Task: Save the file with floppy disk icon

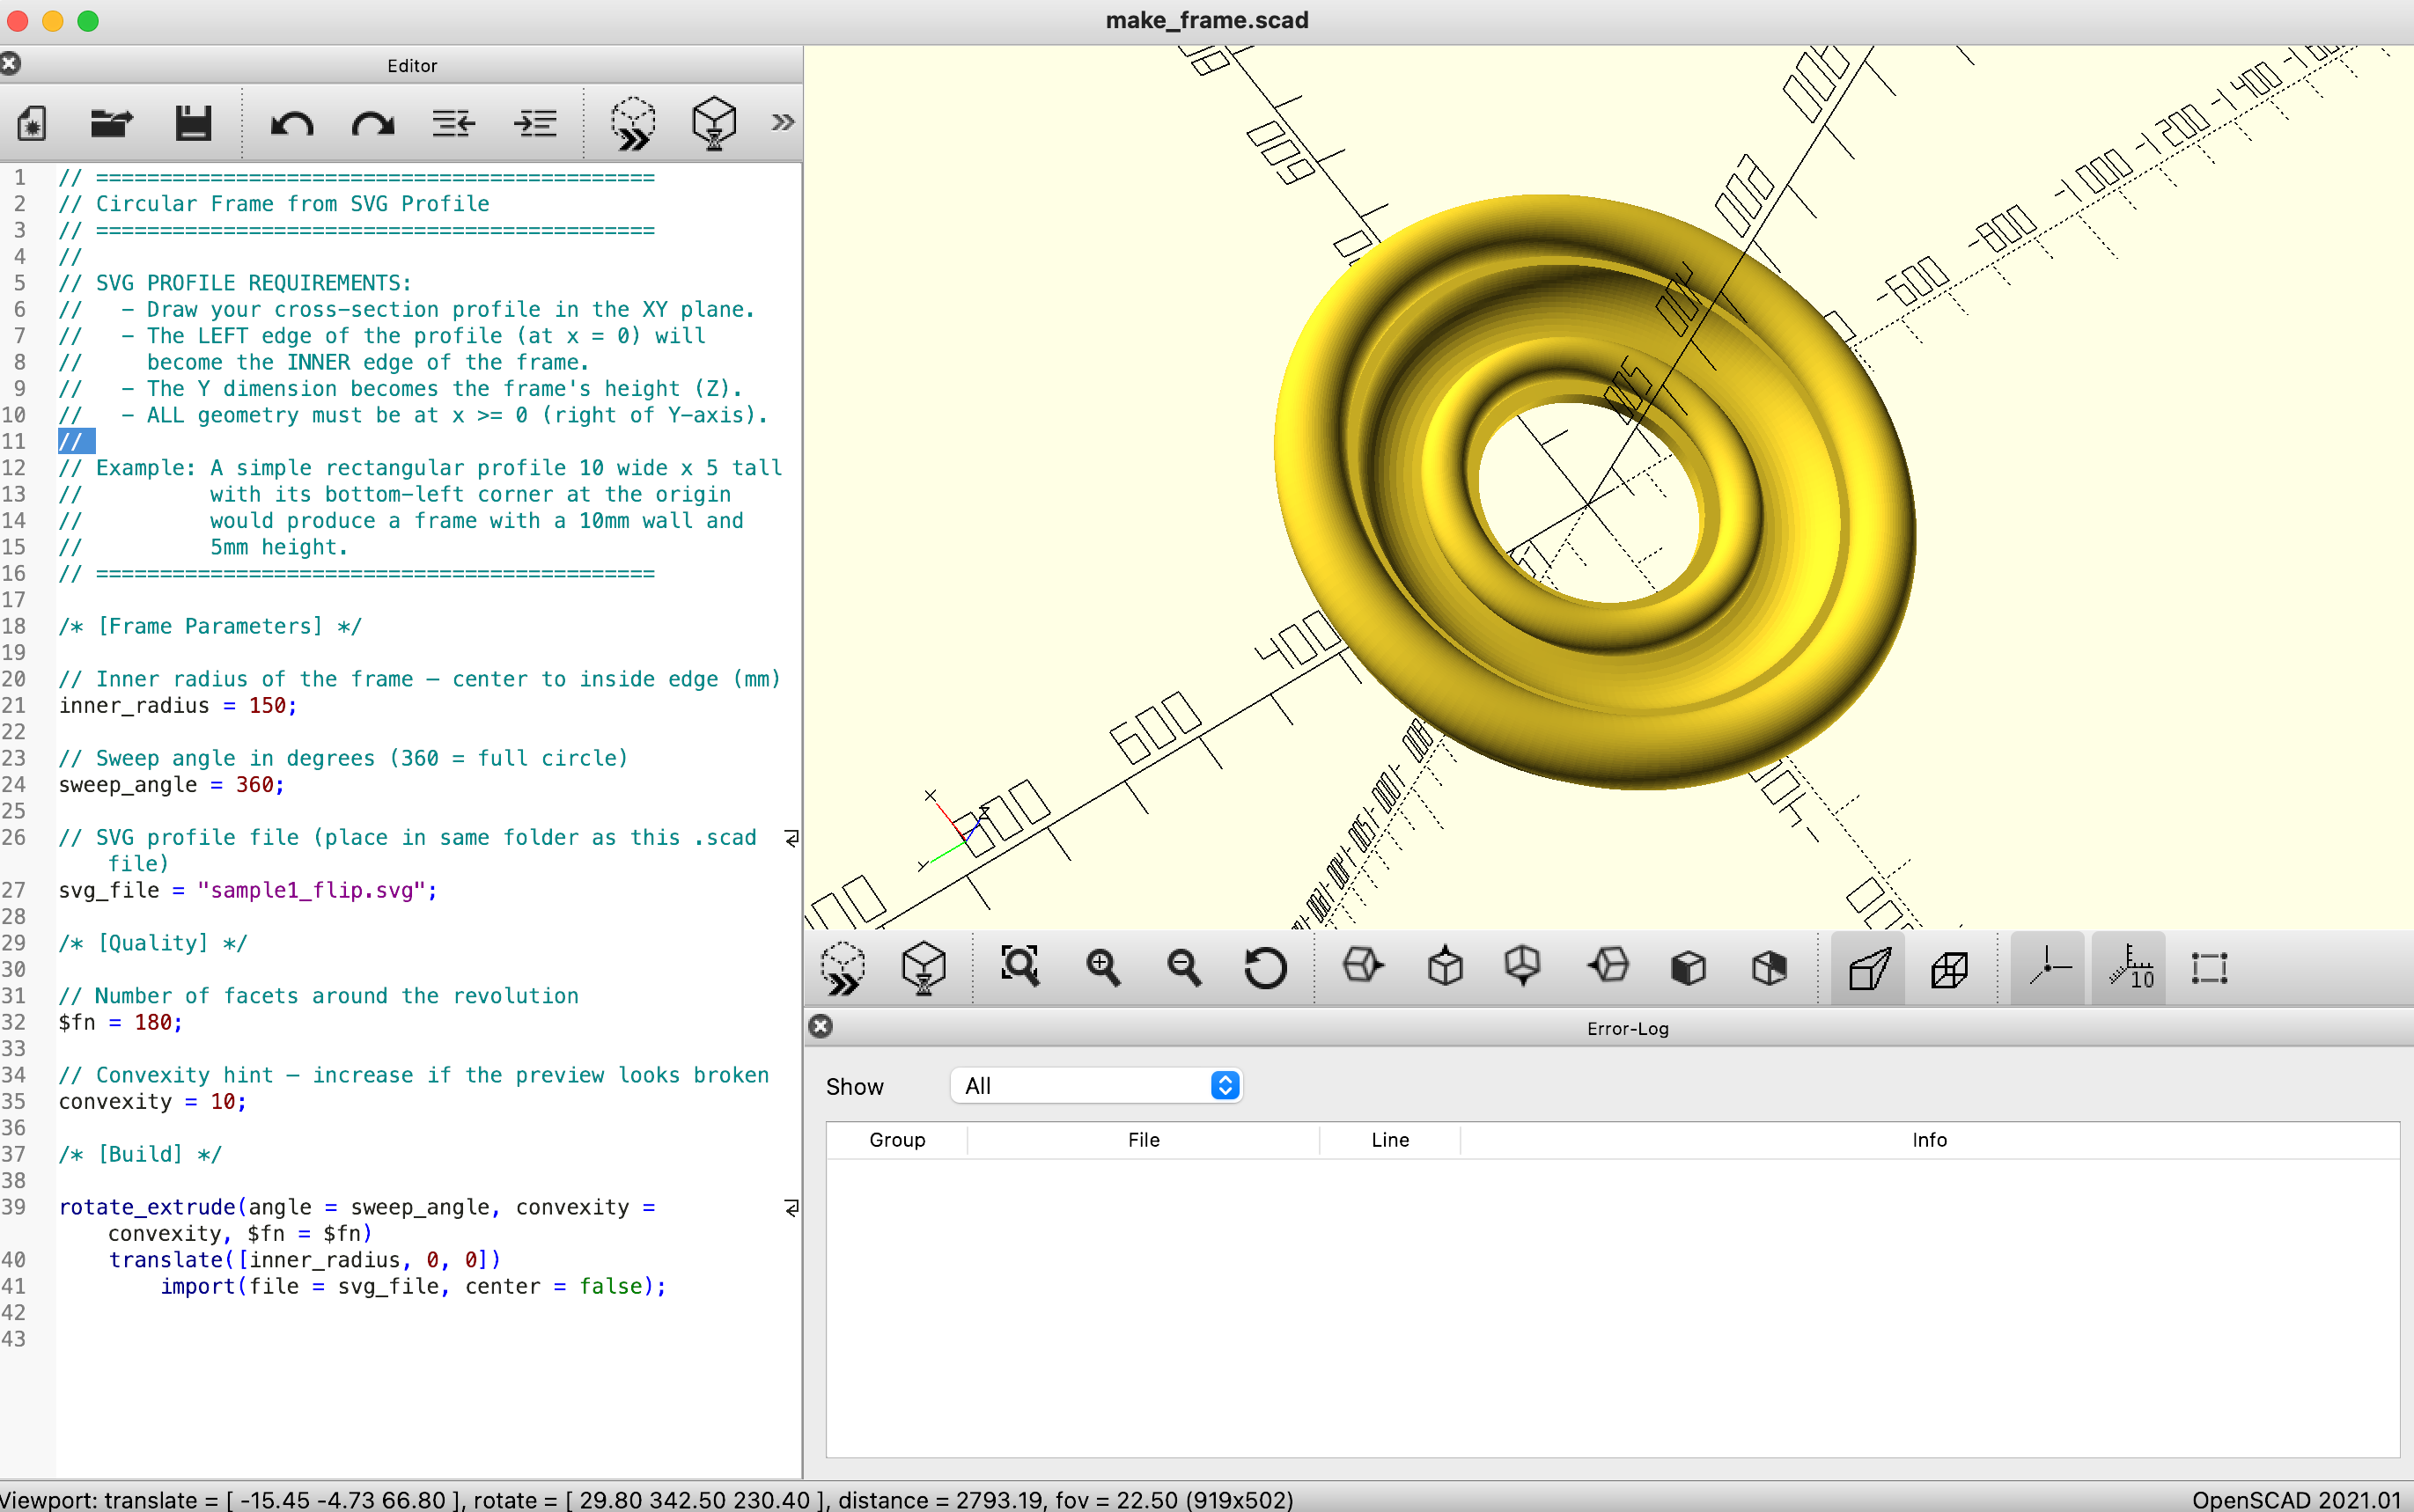Action: click(x=192, y=123)
